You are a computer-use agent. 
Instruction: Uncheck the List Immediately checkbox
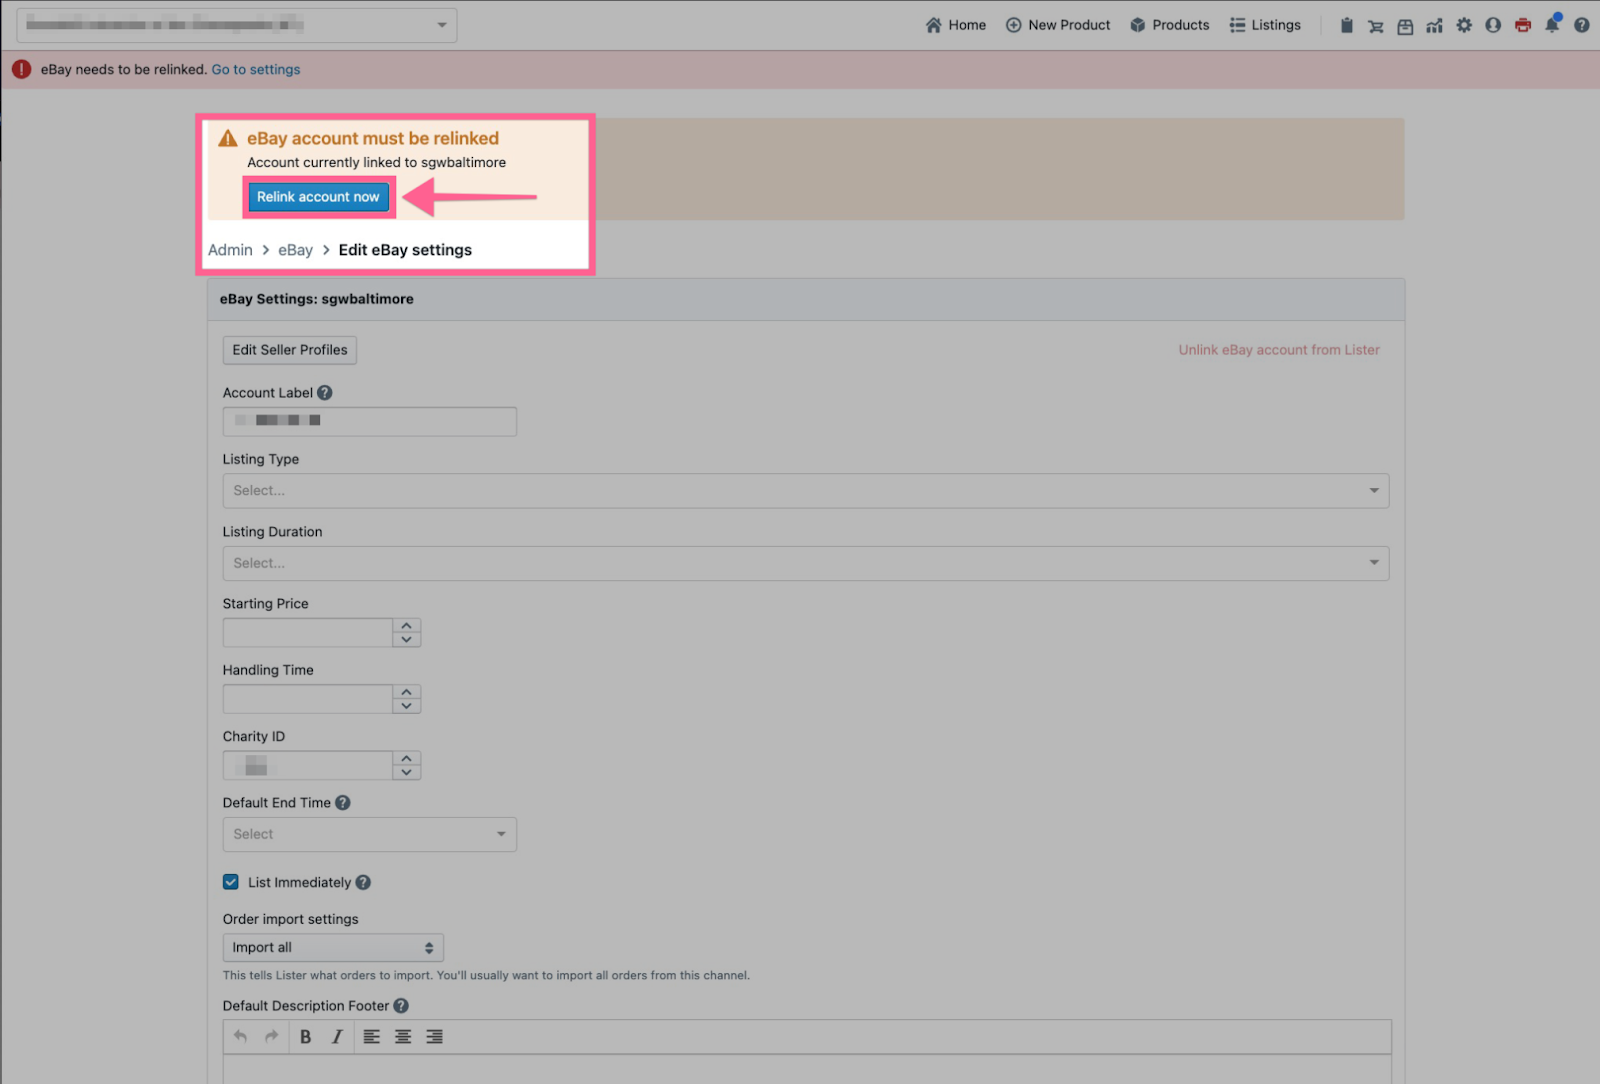pos(231,882)
